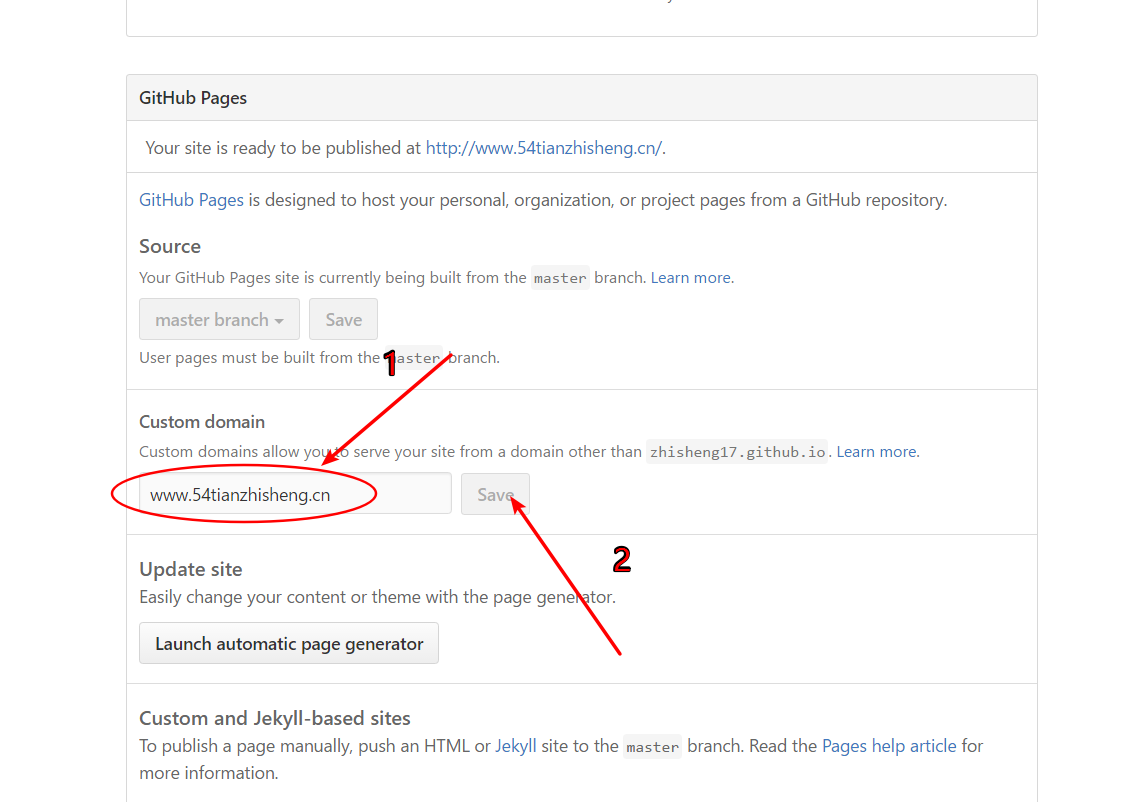Click the Custom and Jekyll-based sites heading
1143x802 pixels.
coord(275,718)
